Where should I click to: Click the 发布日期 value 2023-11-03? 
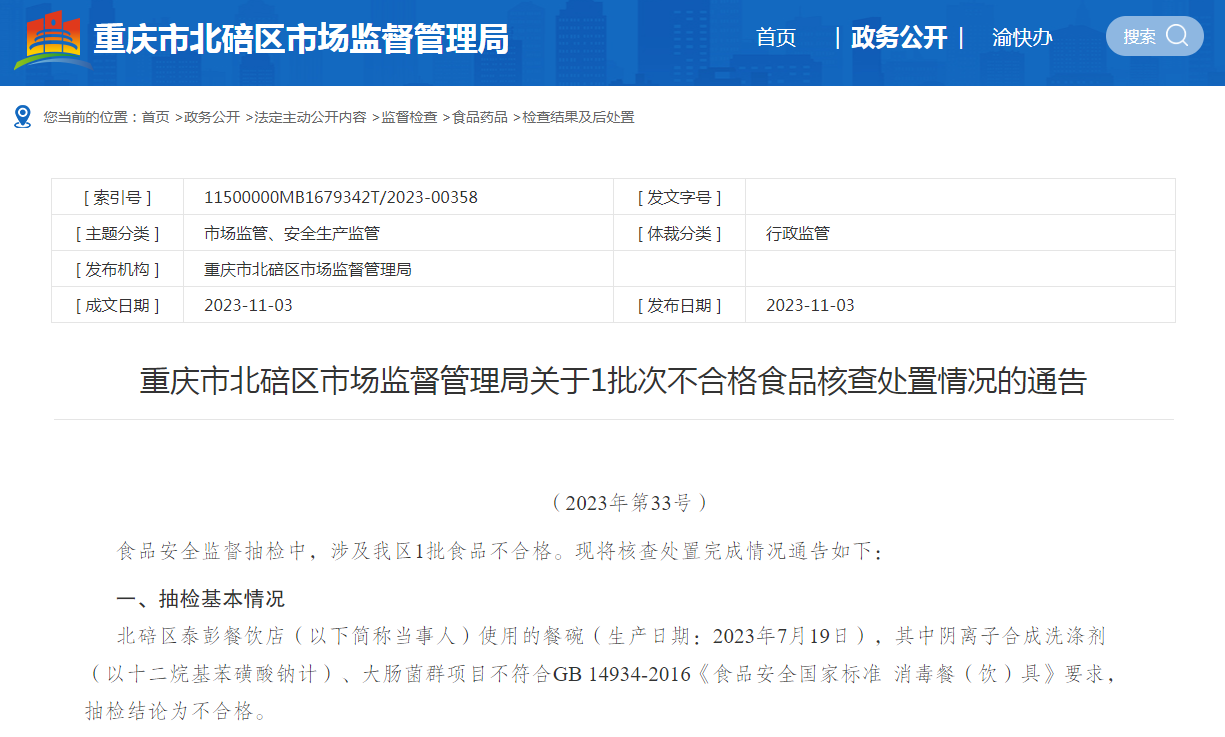pyautogui.click(x=810, y=305)
